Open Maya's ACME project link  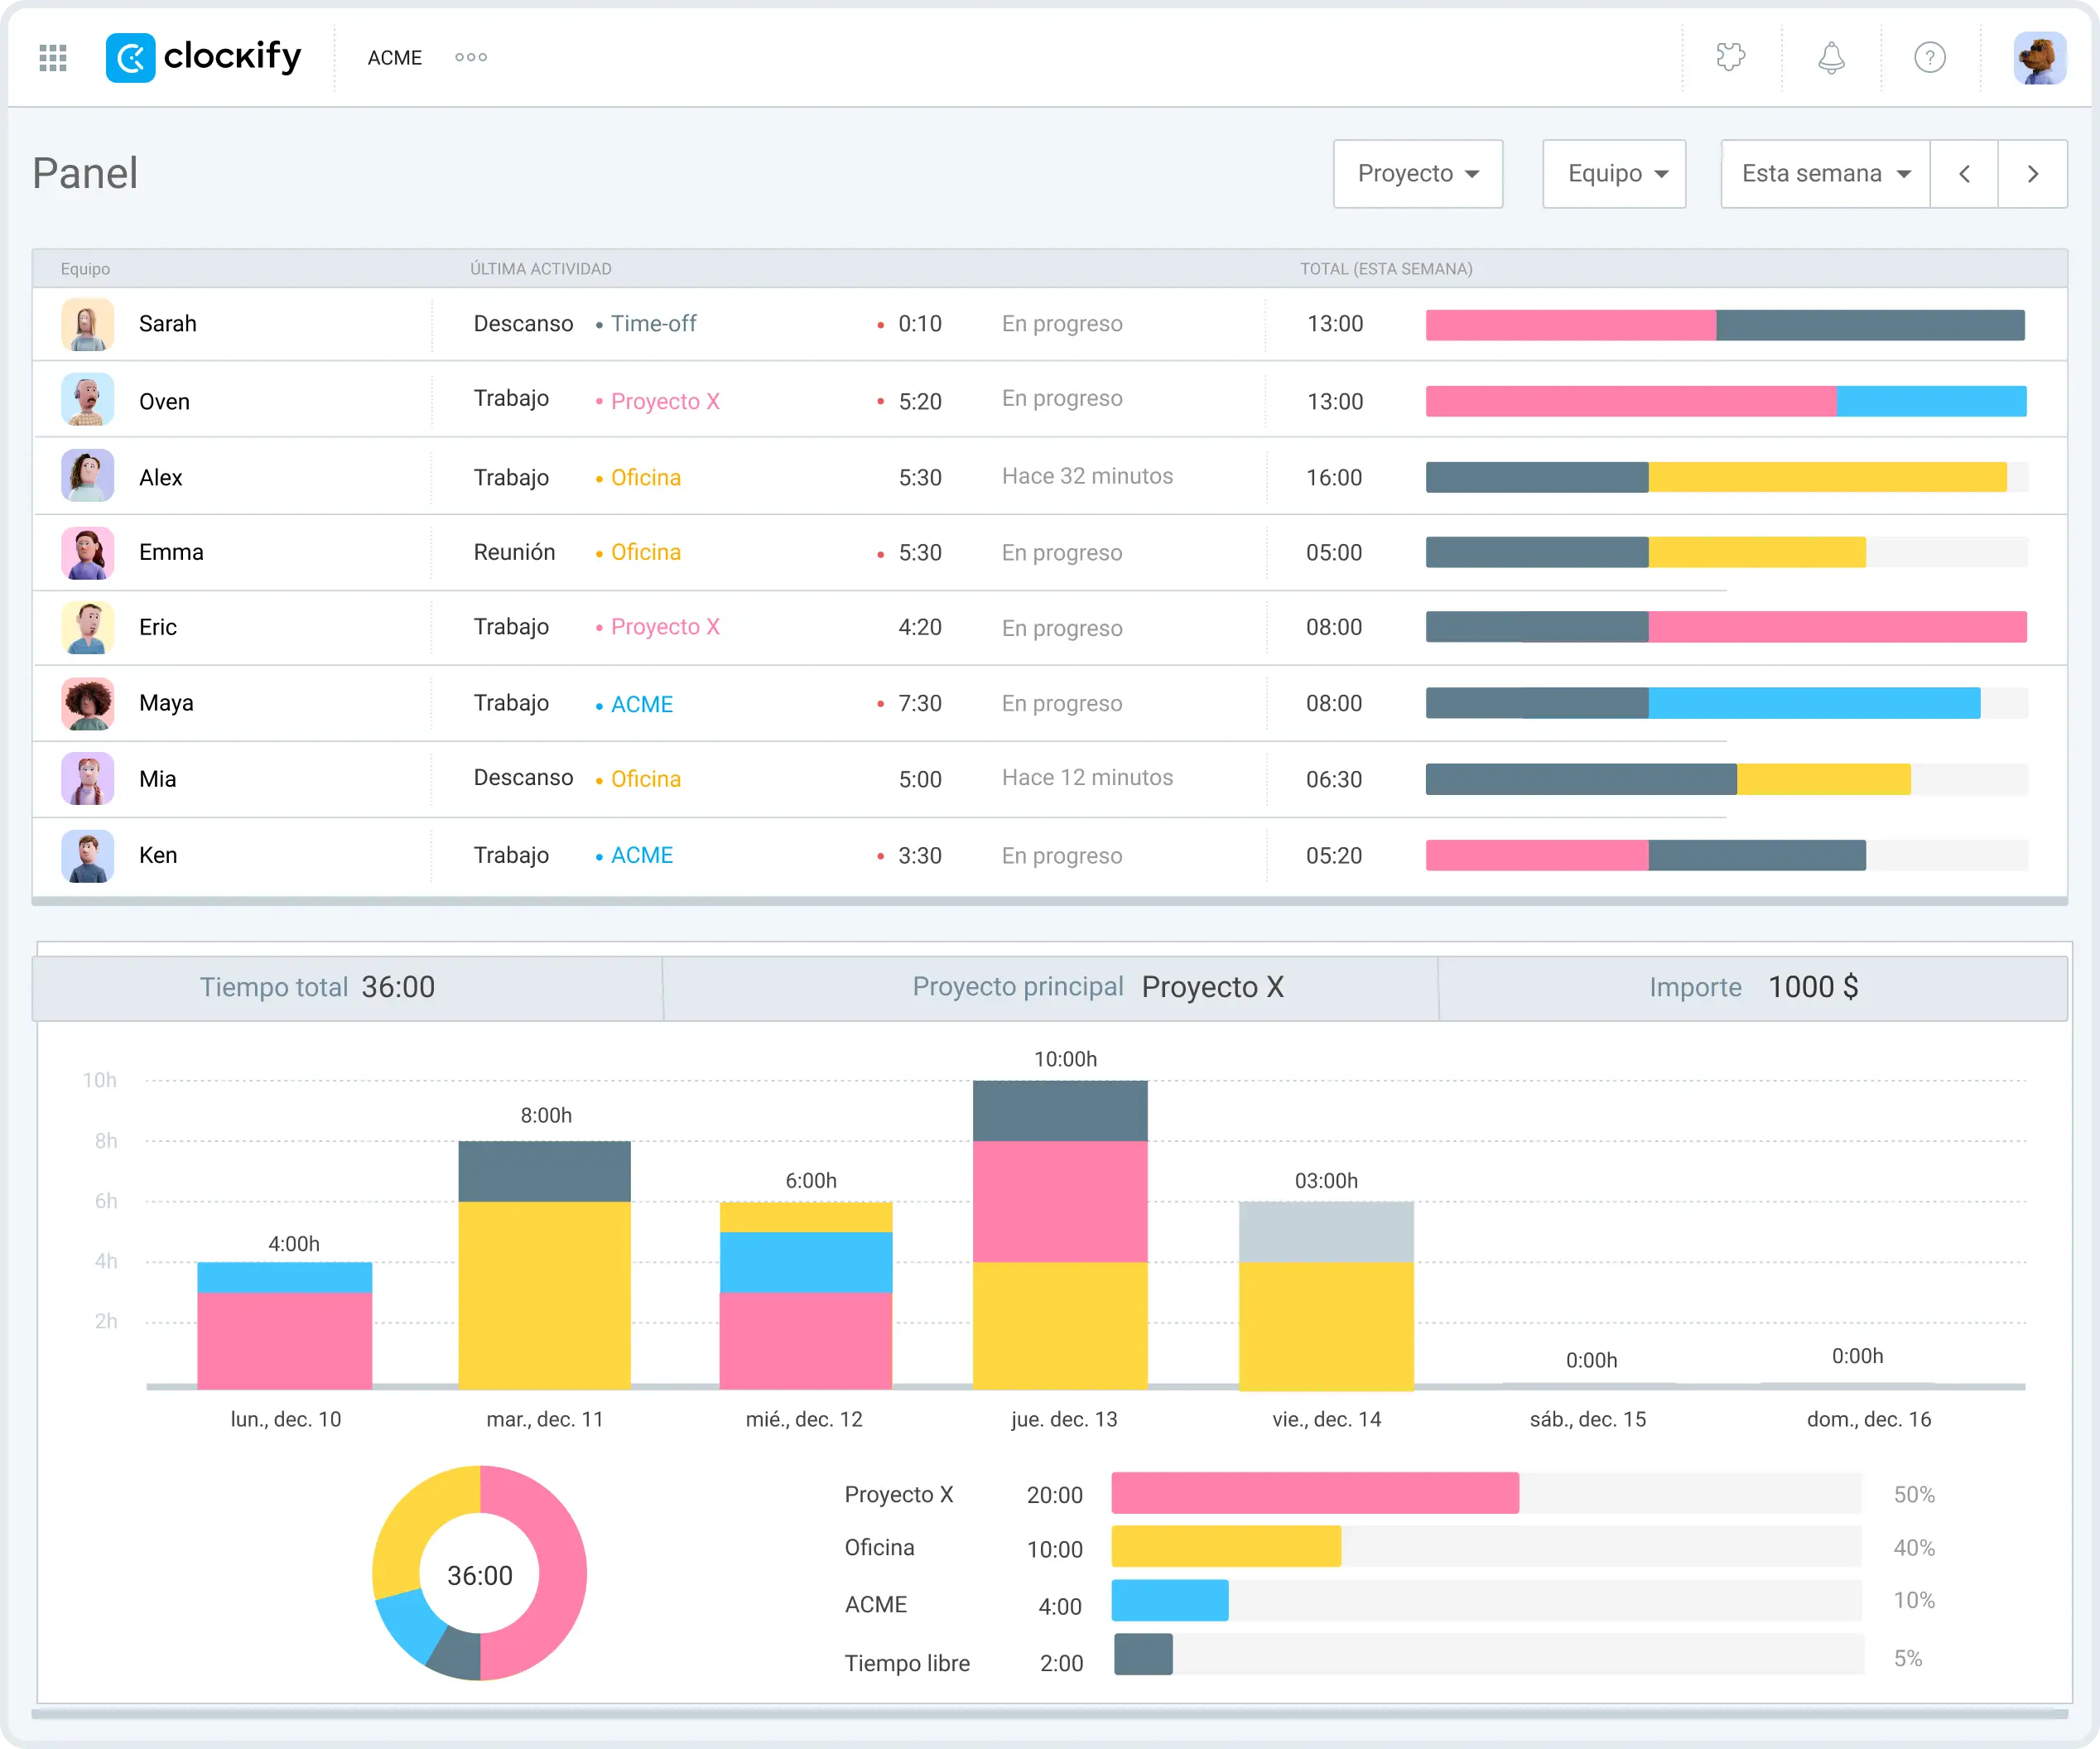tap(642, 704)
